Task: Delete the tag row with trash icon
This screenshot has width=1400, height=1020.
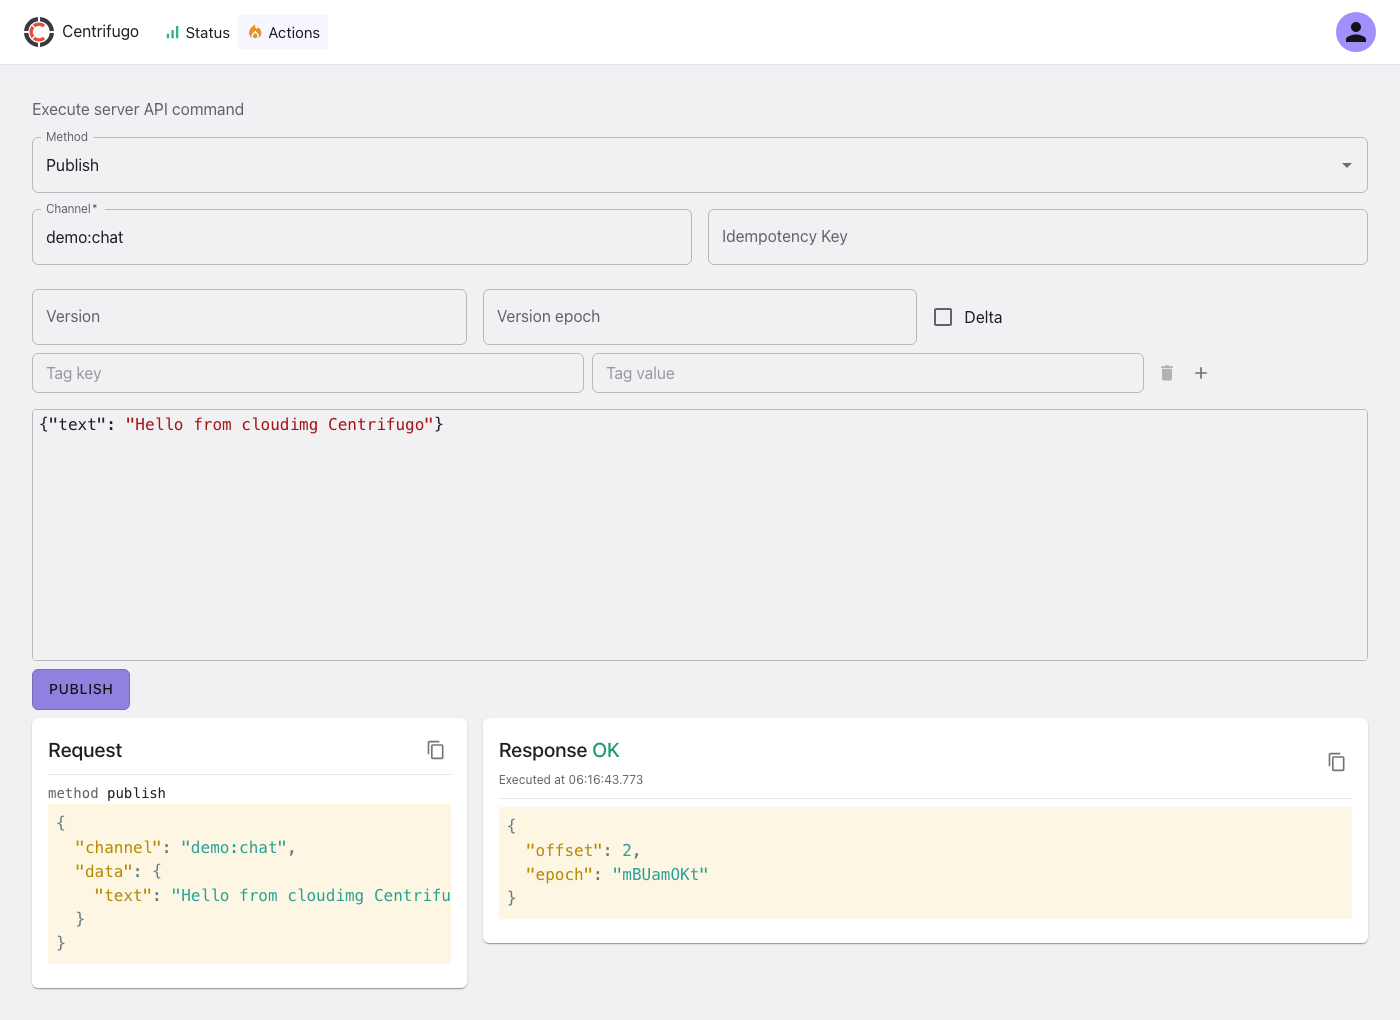Action: [x=1166, y=373]
